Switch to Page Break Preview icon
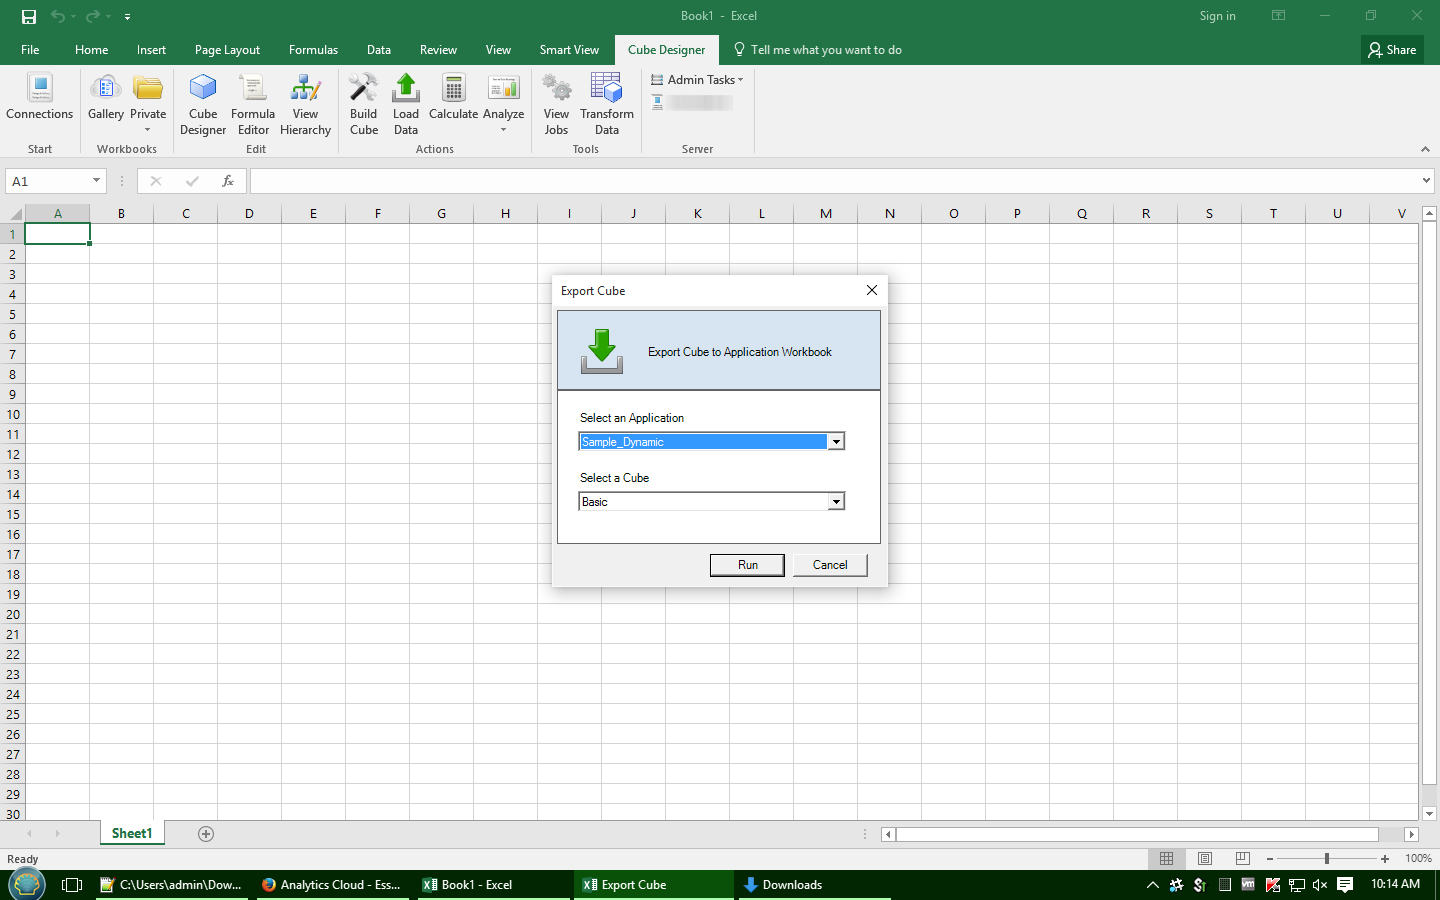 1243,859
